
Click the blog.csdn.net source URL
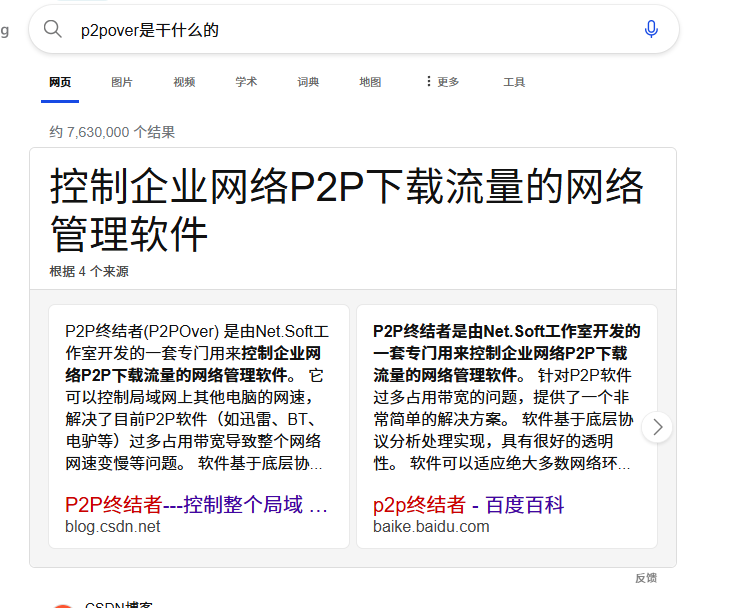click(x=112, y=527)
